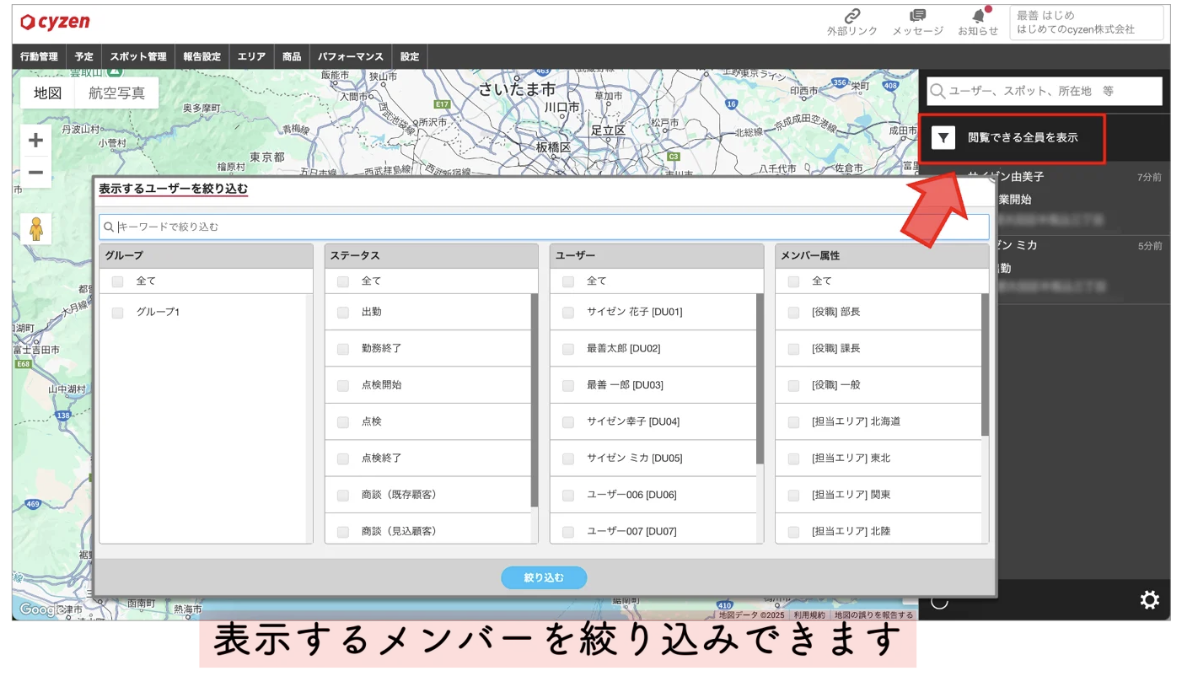Open the エリア menu
This screenshot has height=678, width=1186.
[x=251, y=57]
